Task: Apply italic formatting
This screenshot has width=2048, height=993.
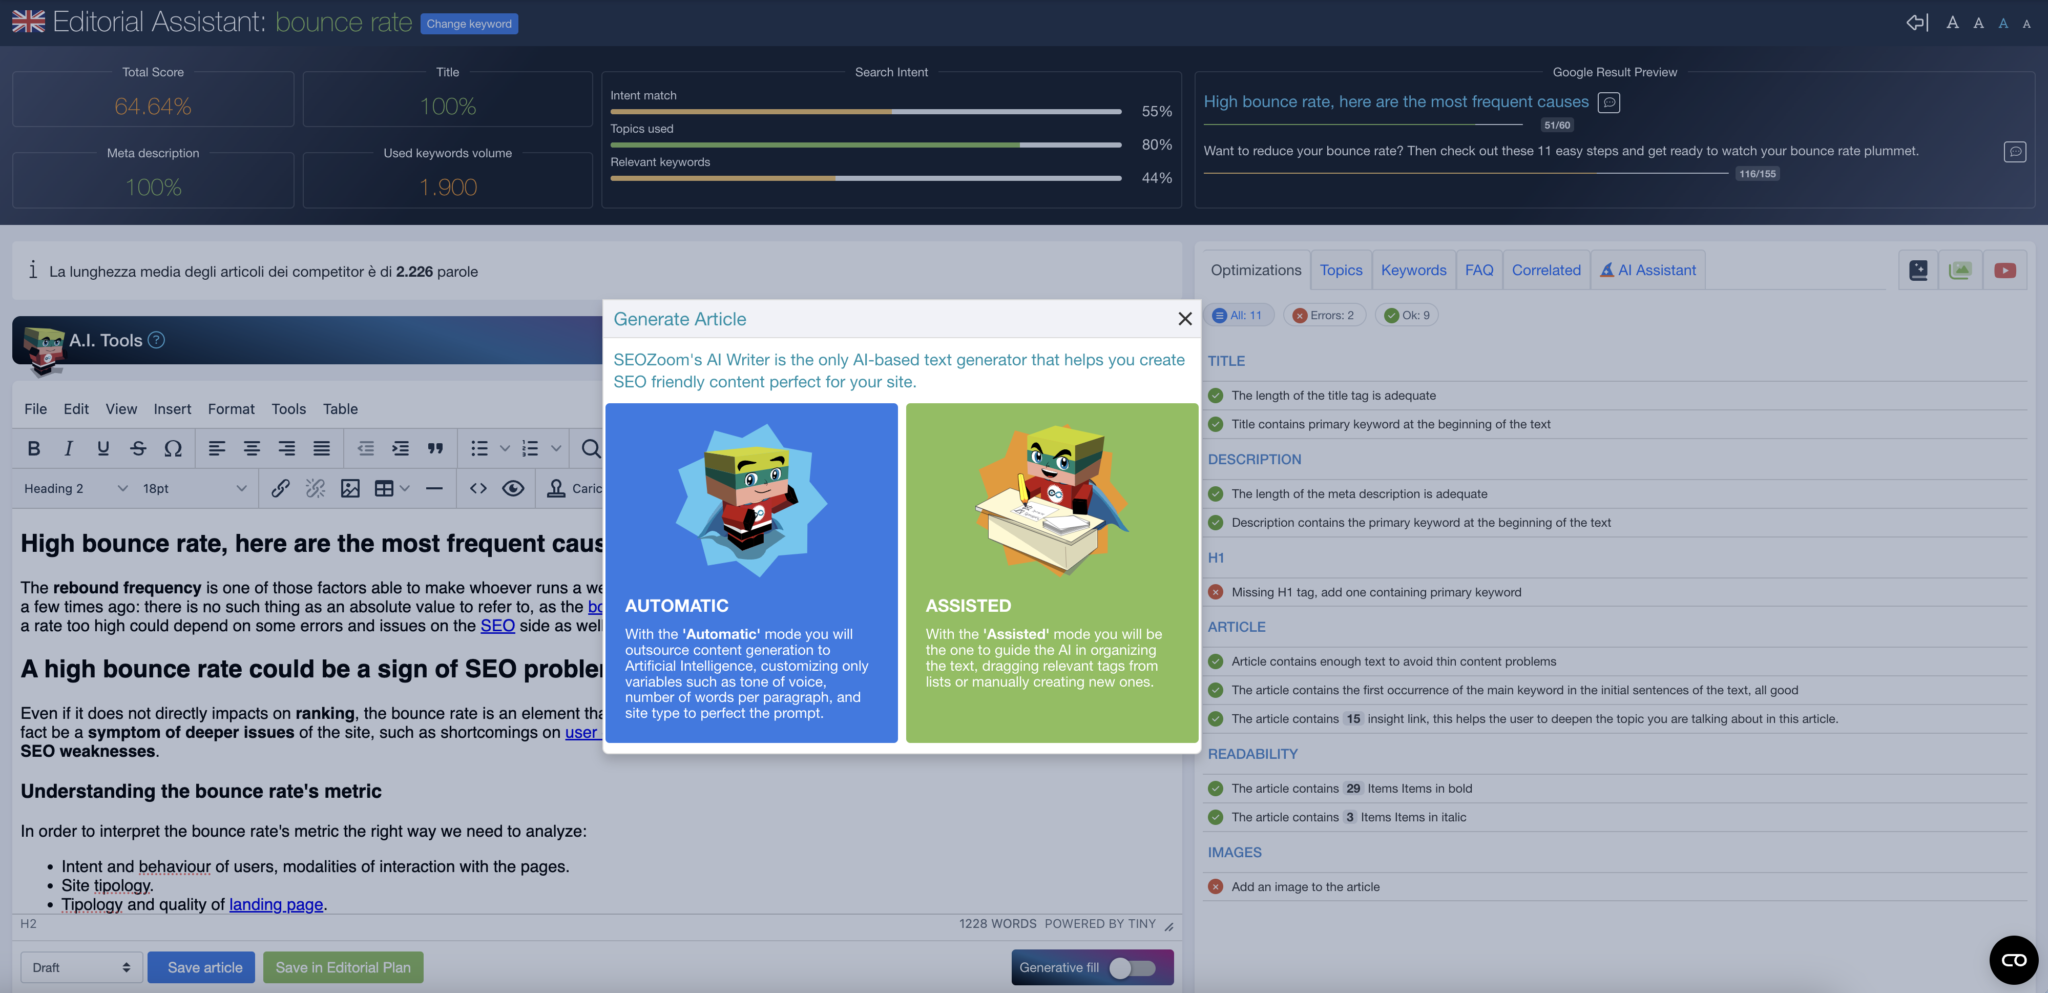Action: tap(68, 448)
